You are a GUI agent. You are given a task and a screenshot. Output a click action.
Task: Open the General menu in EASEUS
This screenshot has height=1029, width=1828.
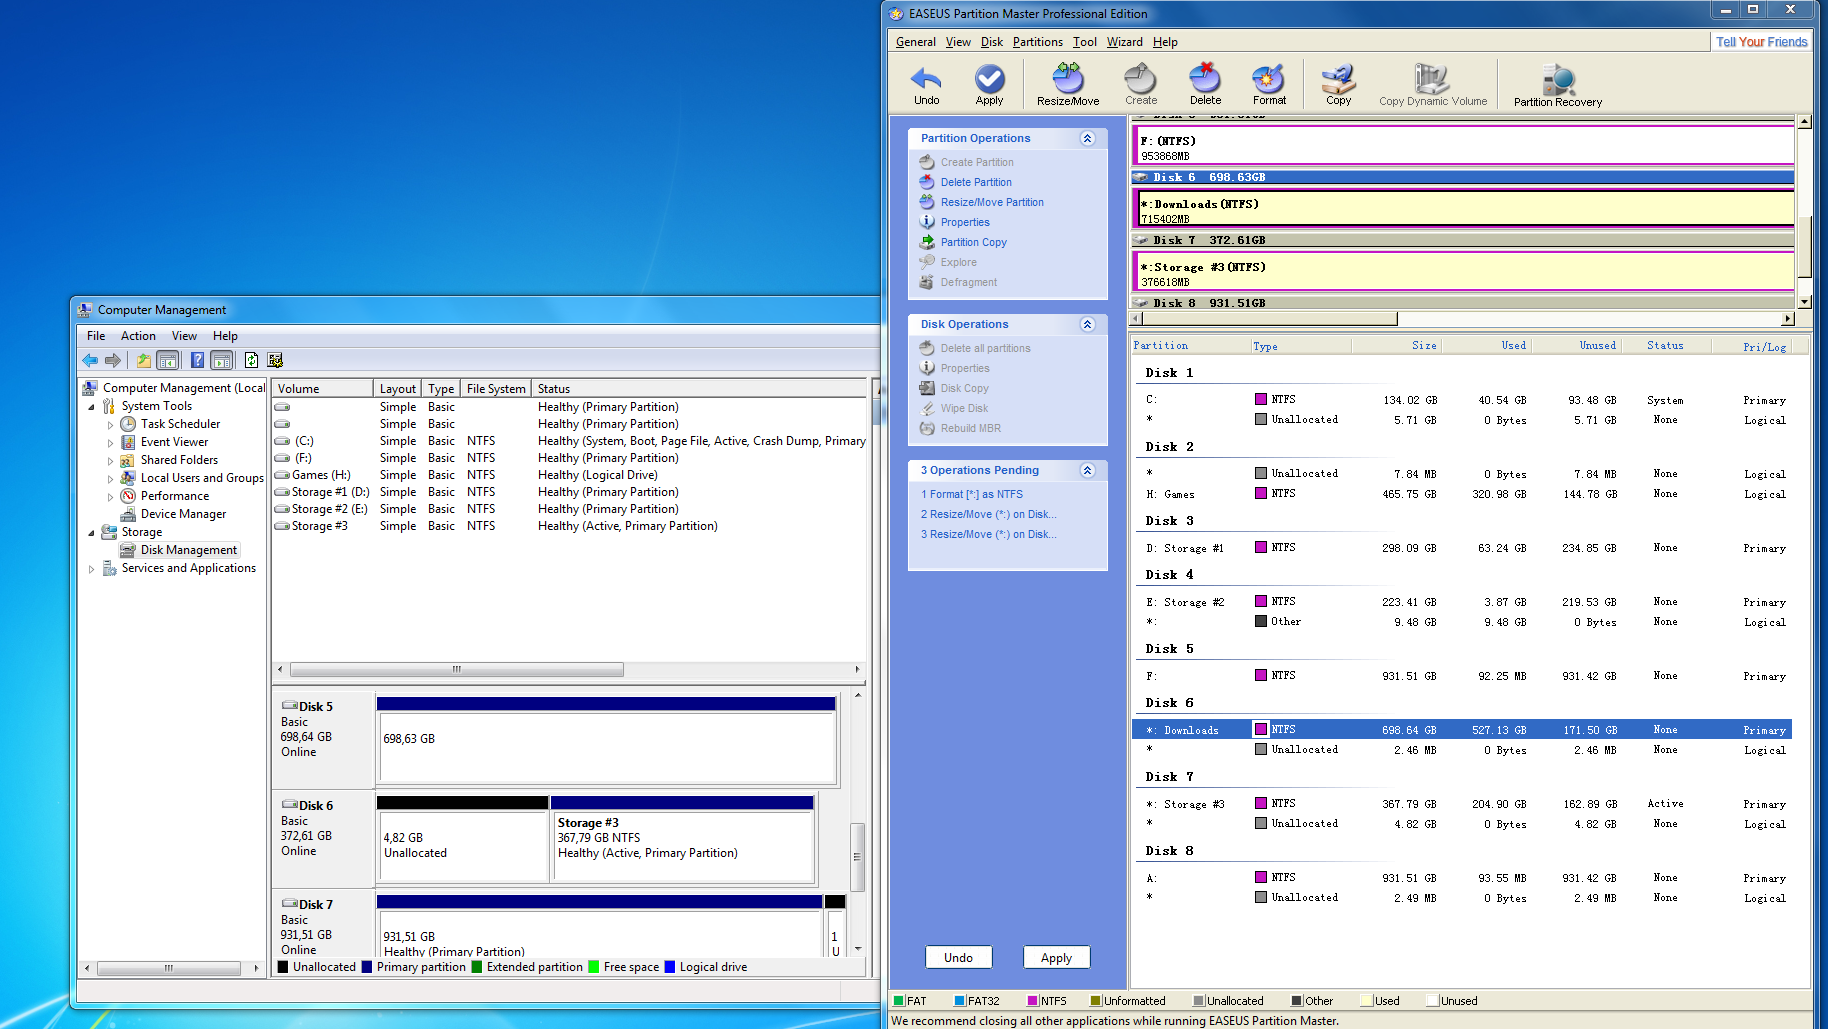coord(915,42)
